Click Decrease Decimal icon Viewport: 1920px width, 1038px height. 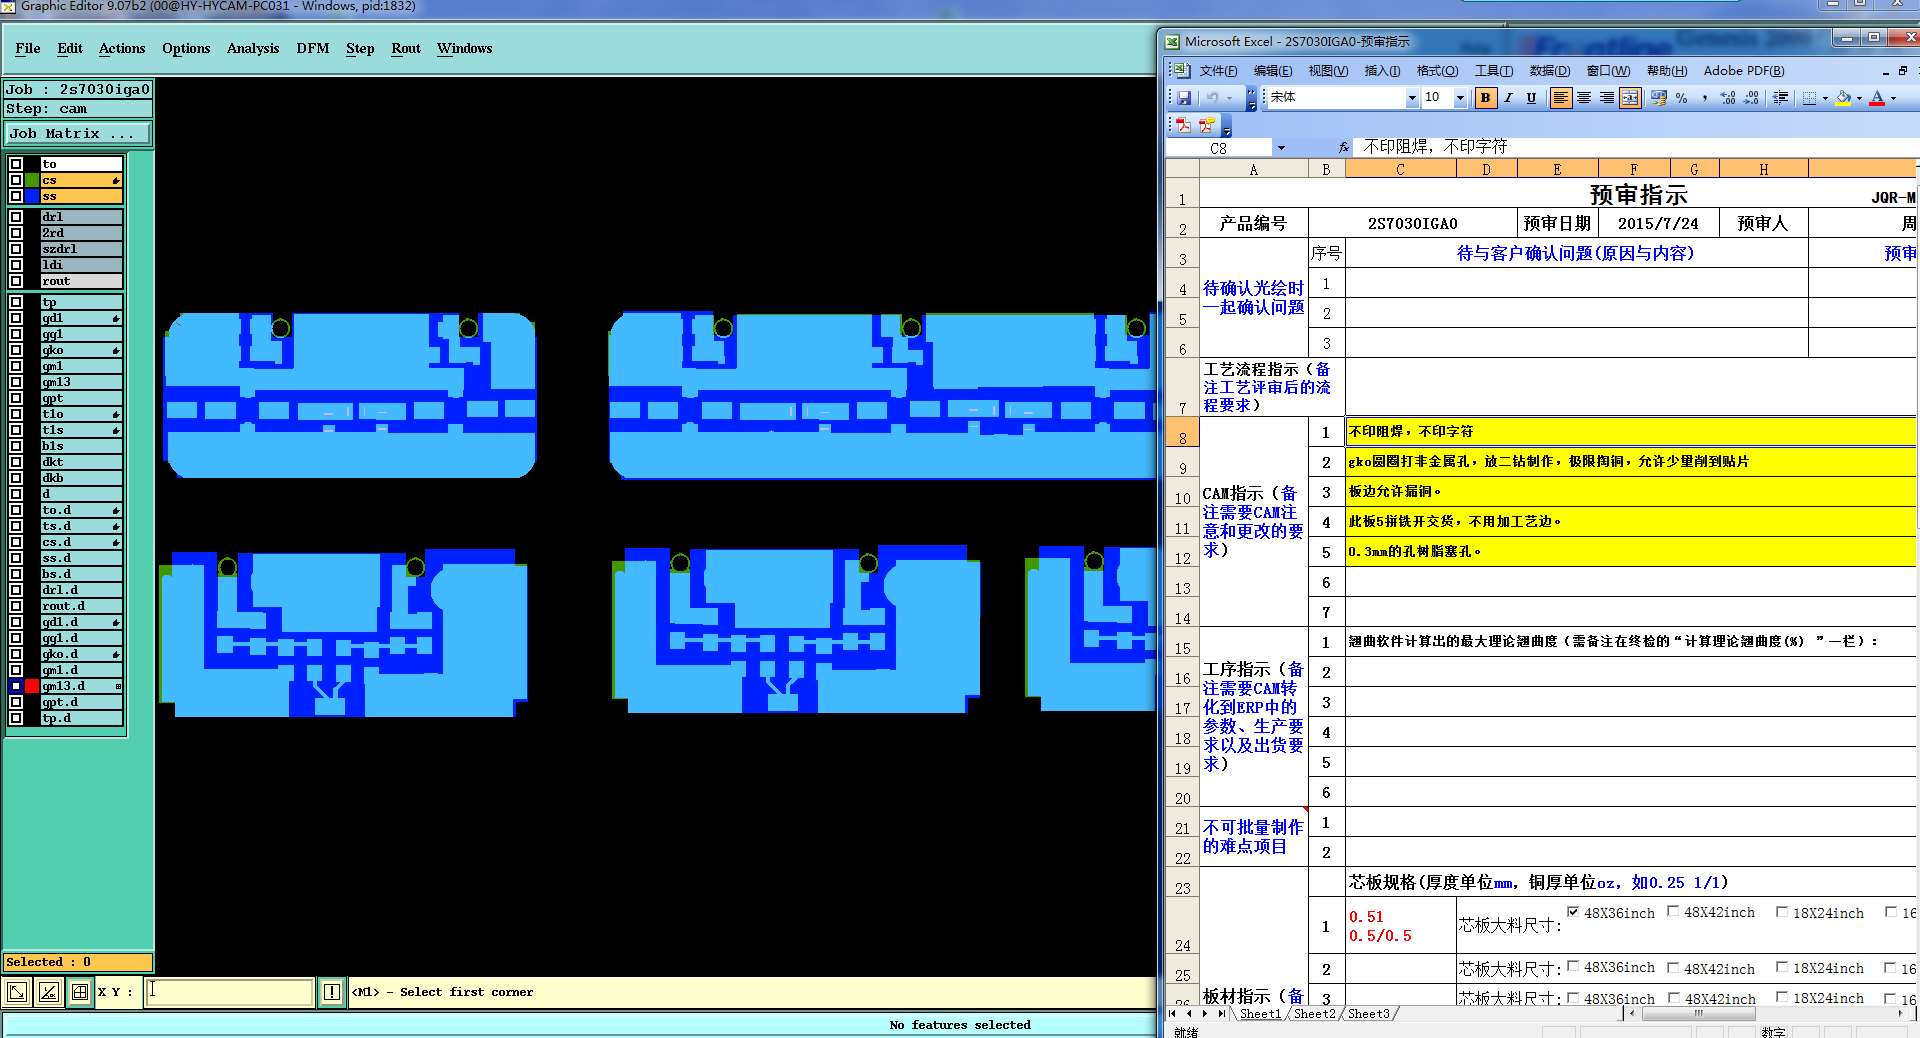point(1751,98)
